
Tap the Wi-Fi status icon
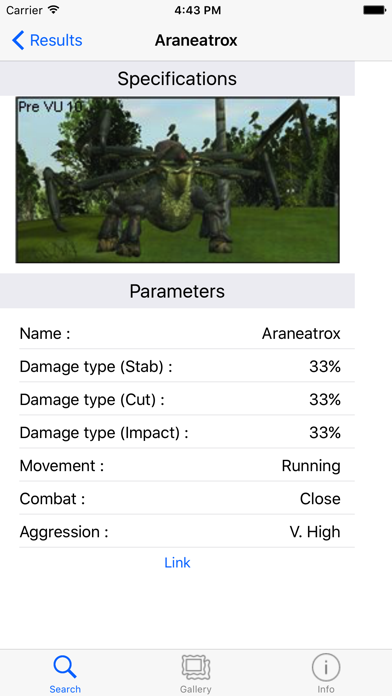[54, 10]
